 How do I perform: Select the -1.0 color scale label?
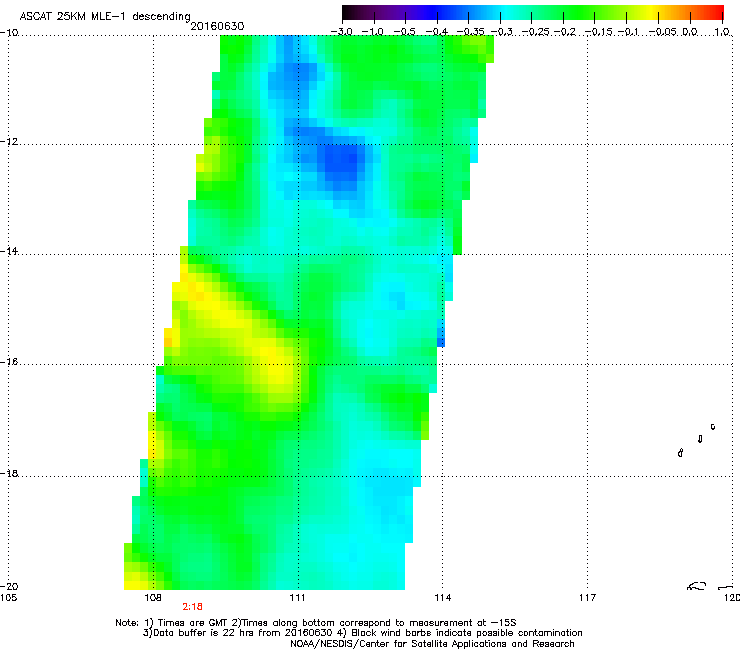click(373, 32)
